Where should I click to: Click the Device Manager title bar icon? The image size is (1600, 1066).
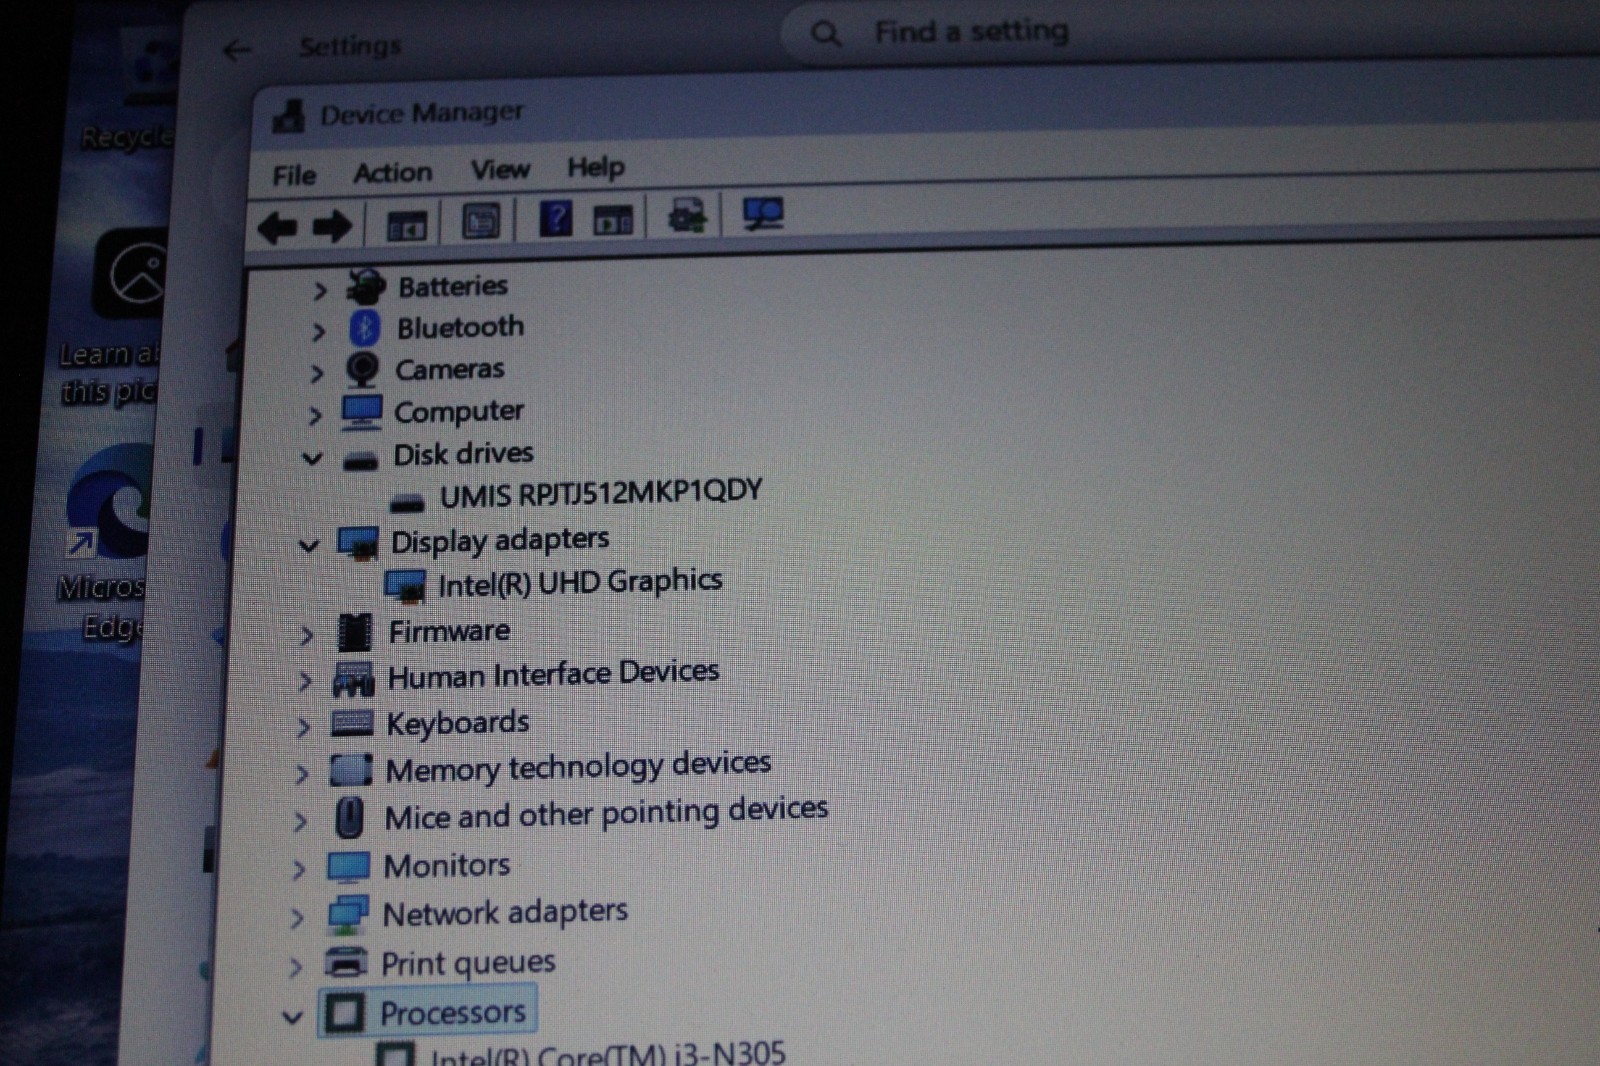pos(289,117)
